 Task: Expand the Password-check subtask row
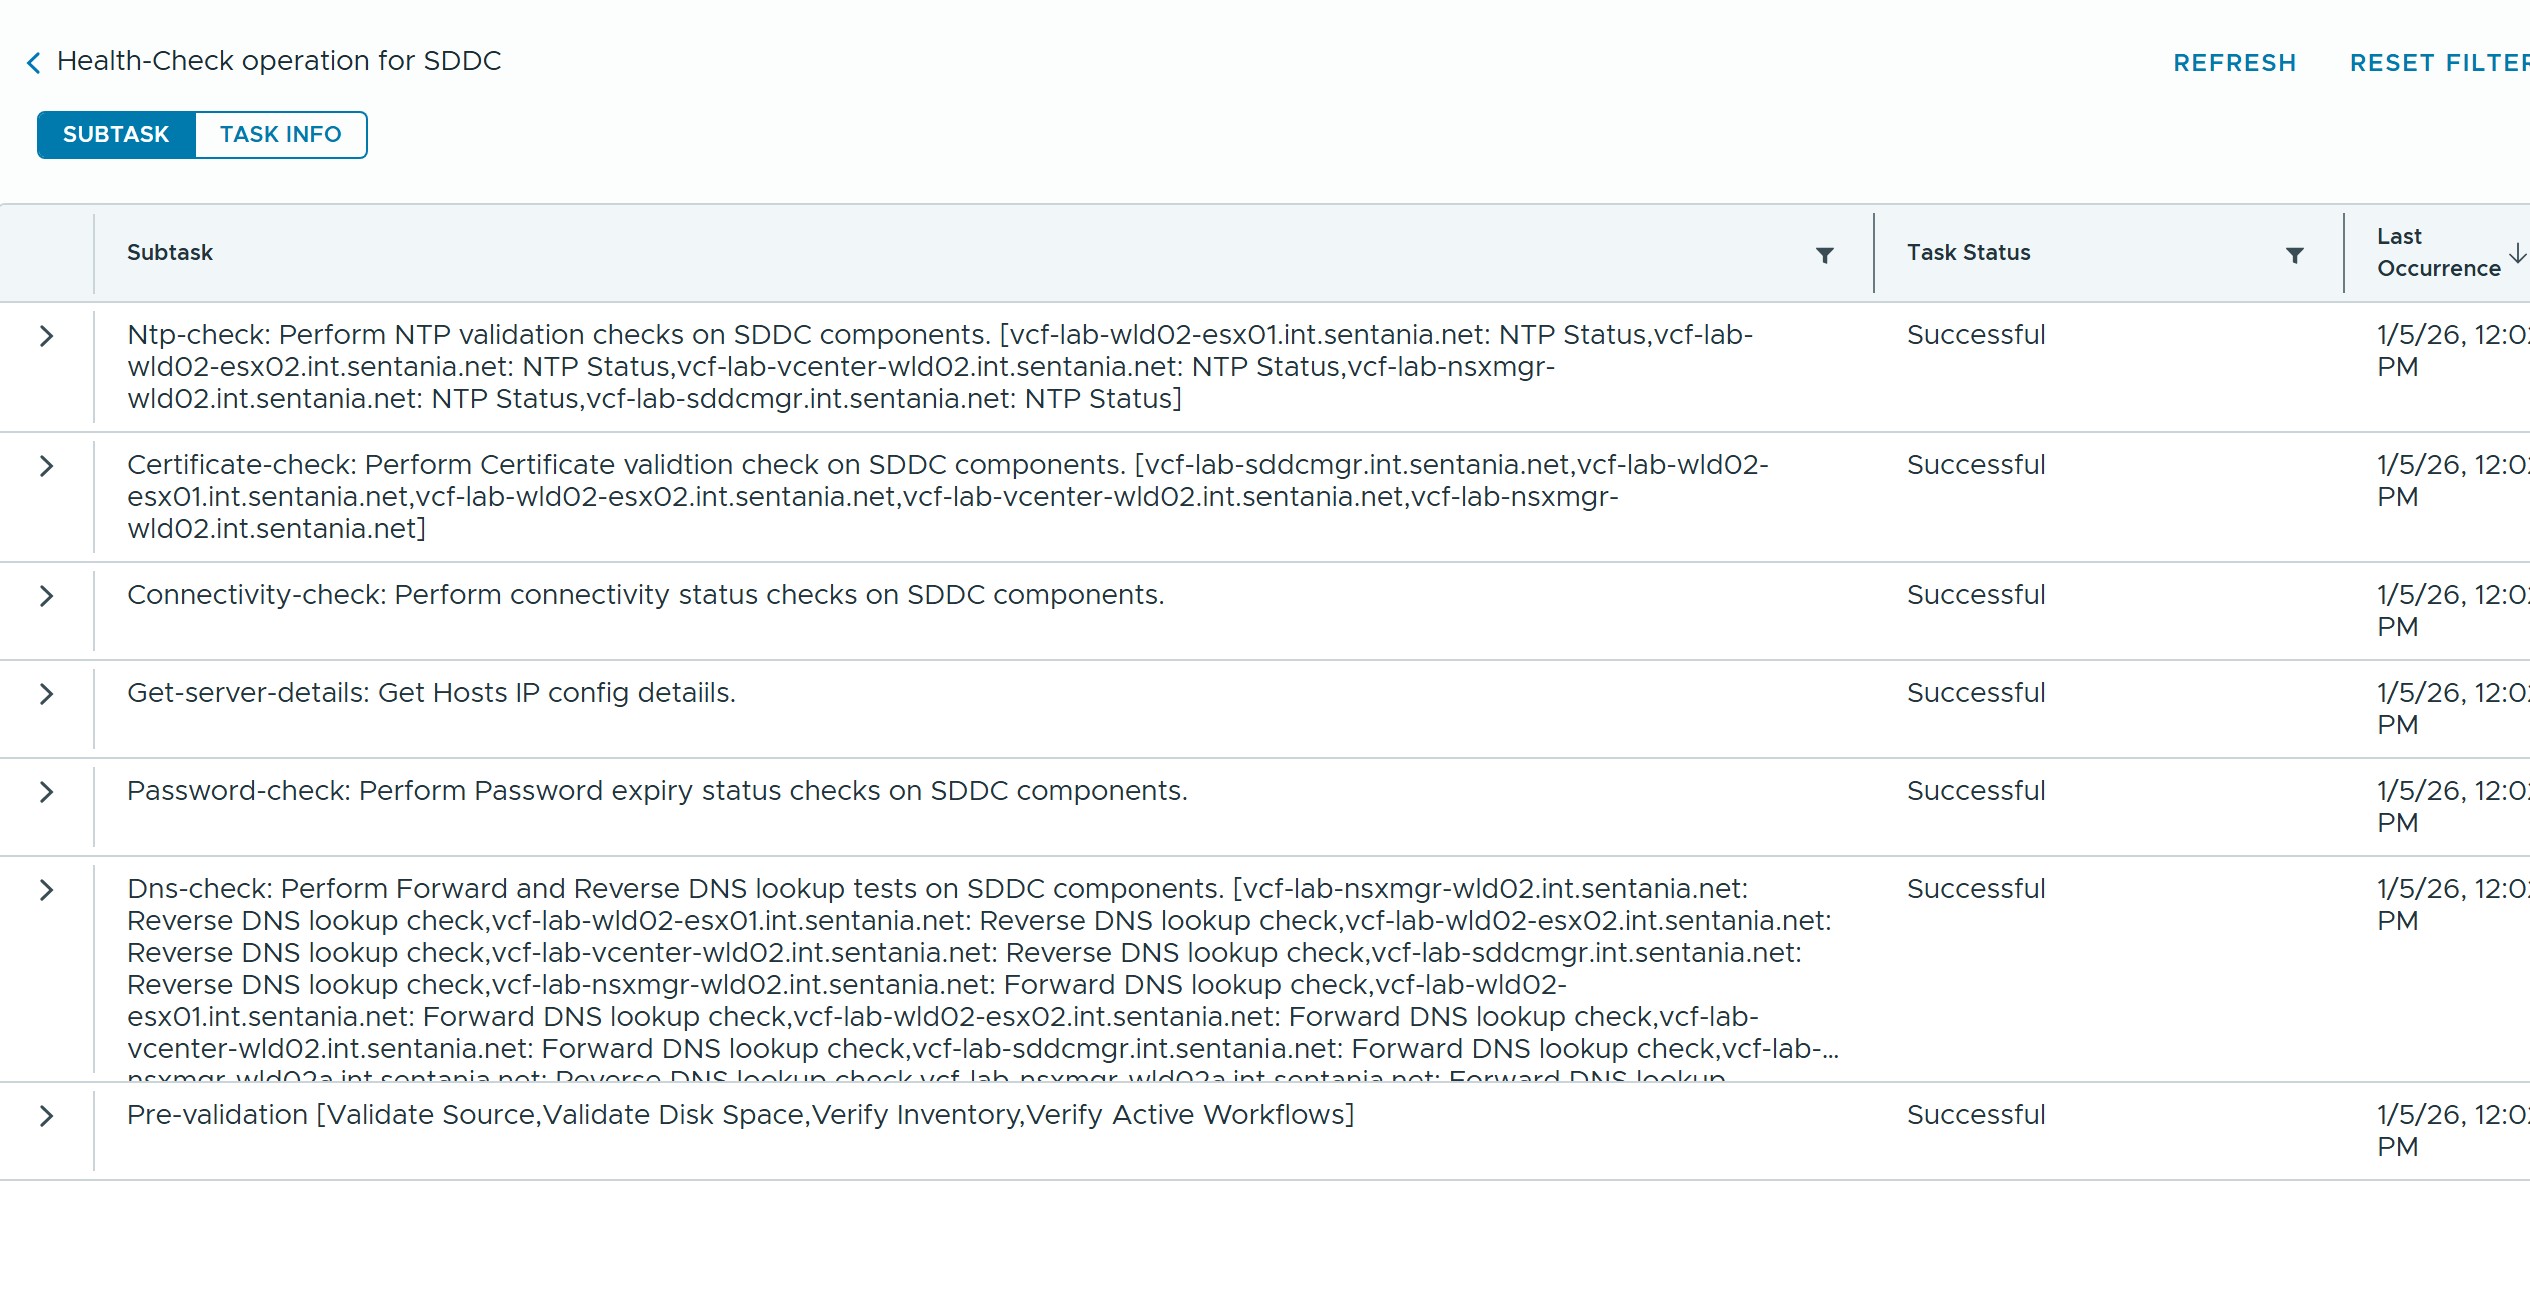46,792
